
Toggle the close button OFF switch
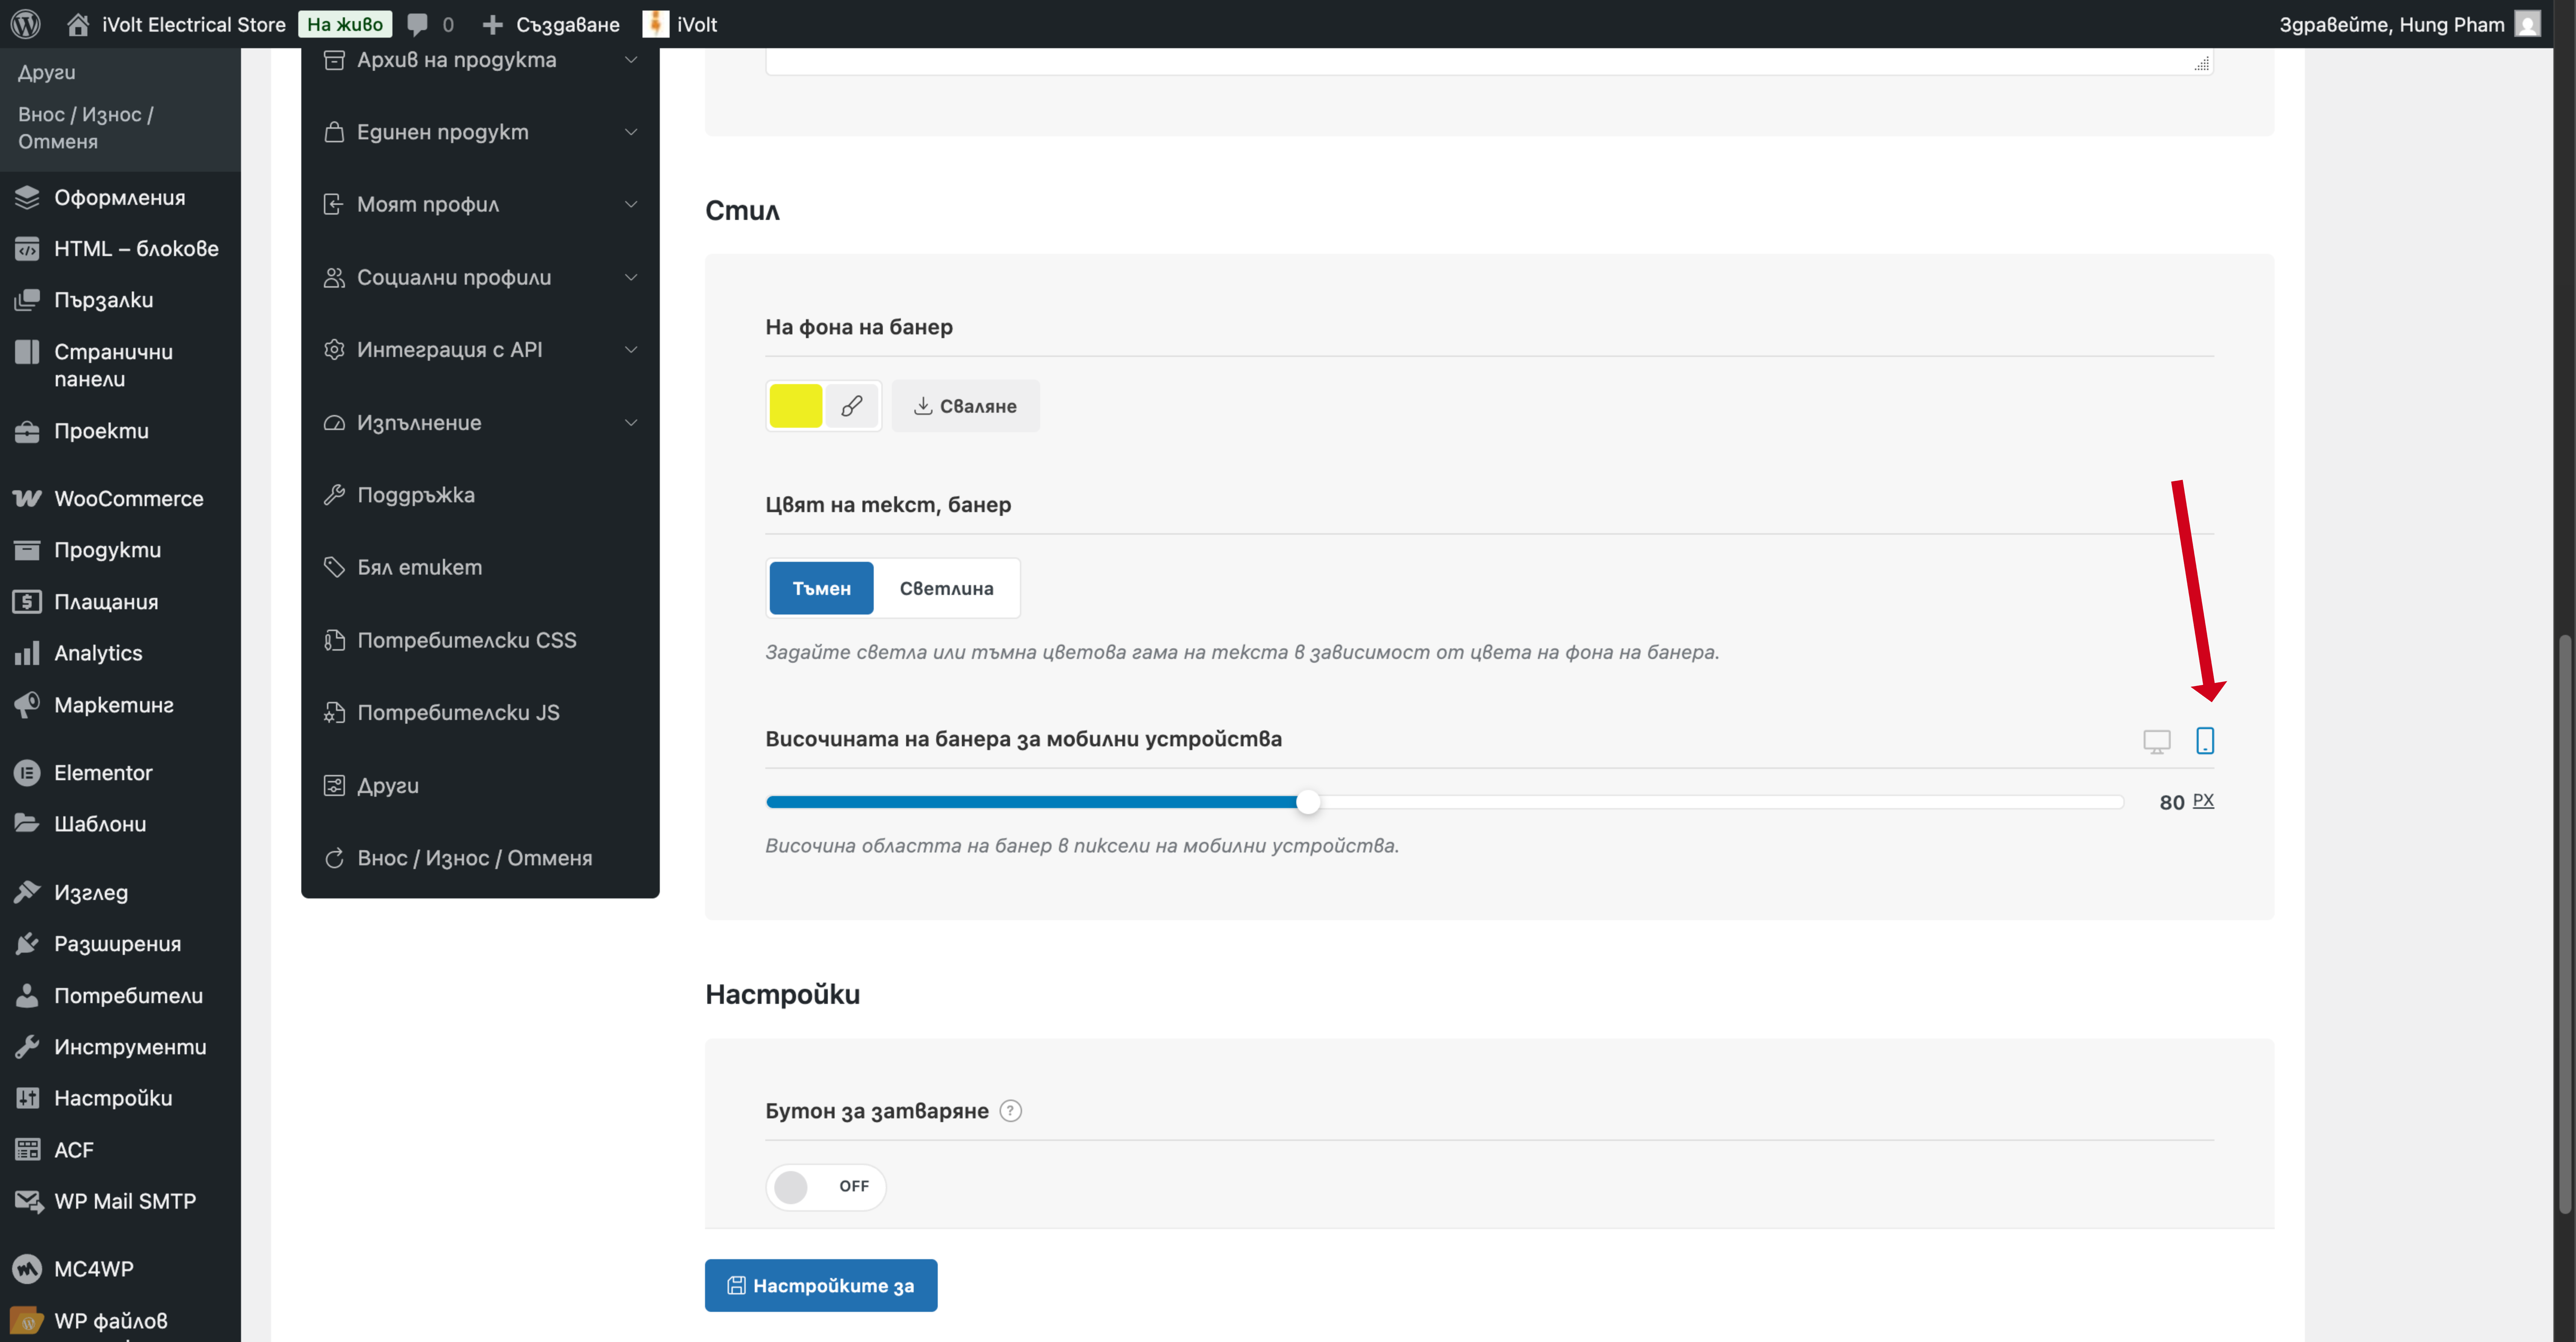click(825, 1187)
